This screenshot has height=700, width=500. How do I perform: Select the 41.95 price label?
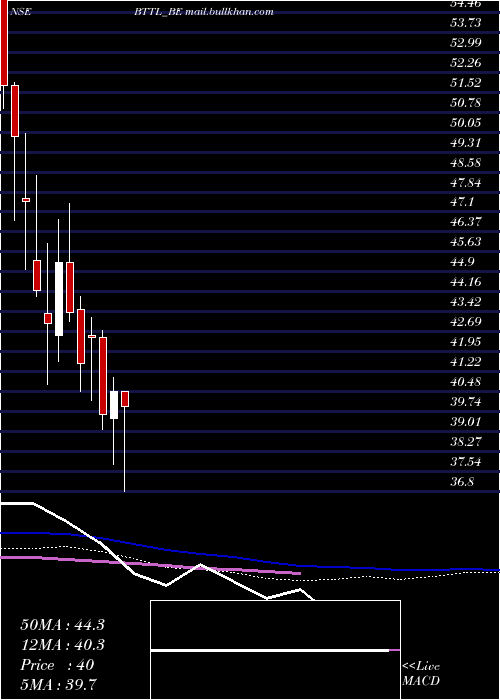point(466,342)
